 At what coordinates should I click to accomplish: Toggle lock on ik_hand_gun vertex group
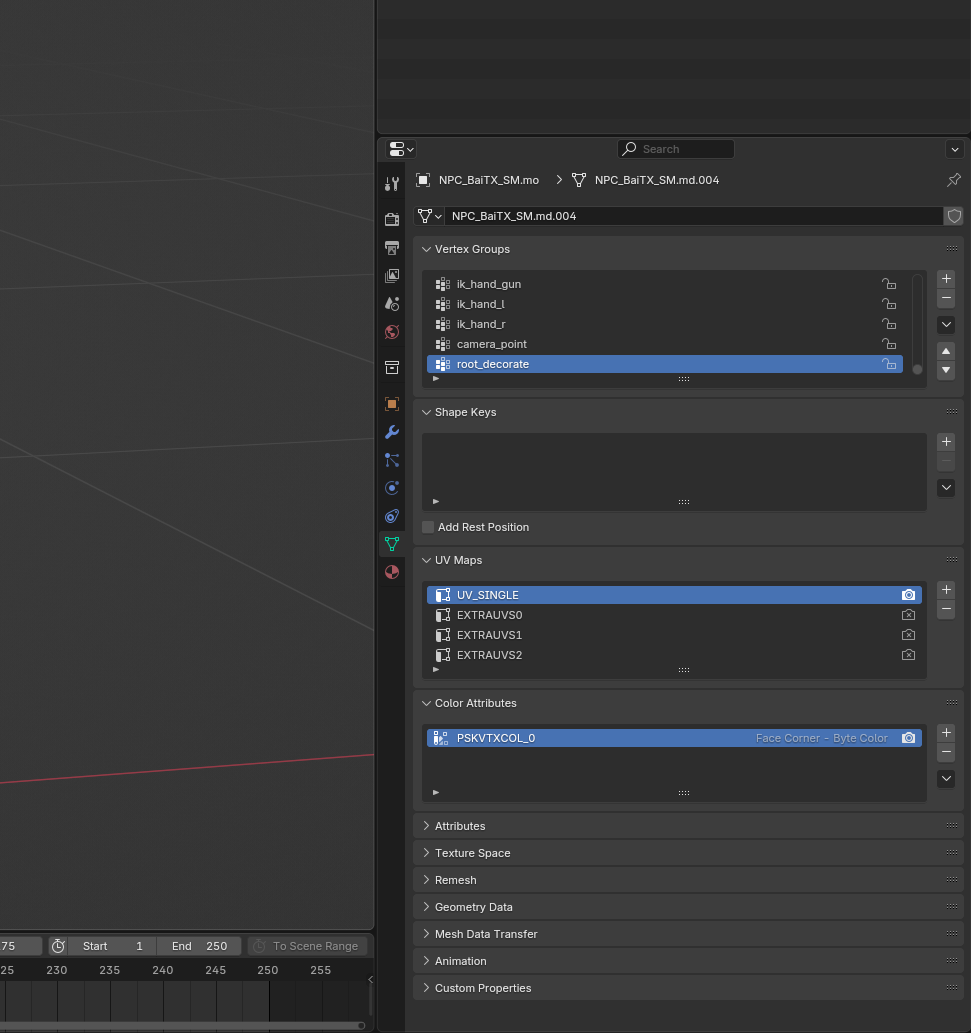[889, 284]
